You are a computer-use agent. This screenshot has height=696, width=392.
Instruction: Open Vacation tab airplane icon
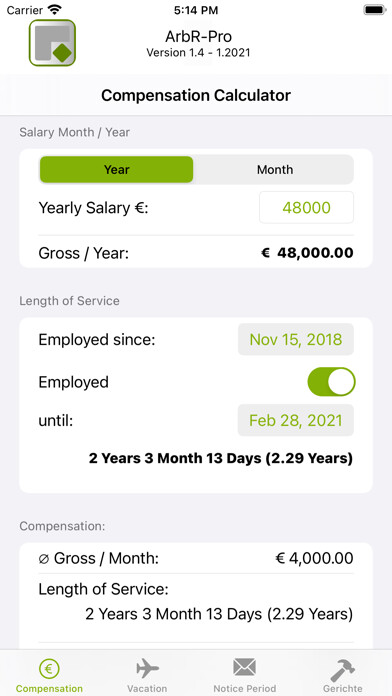point(147,668)
